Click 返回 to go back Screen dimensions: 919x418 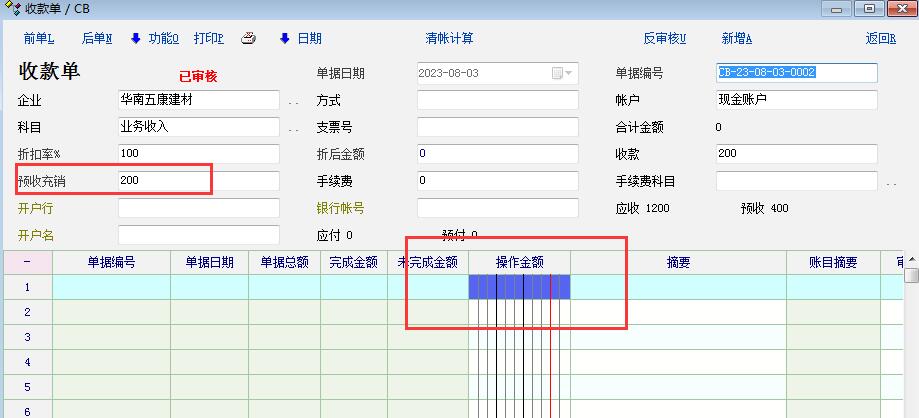[x=880, y=39]
